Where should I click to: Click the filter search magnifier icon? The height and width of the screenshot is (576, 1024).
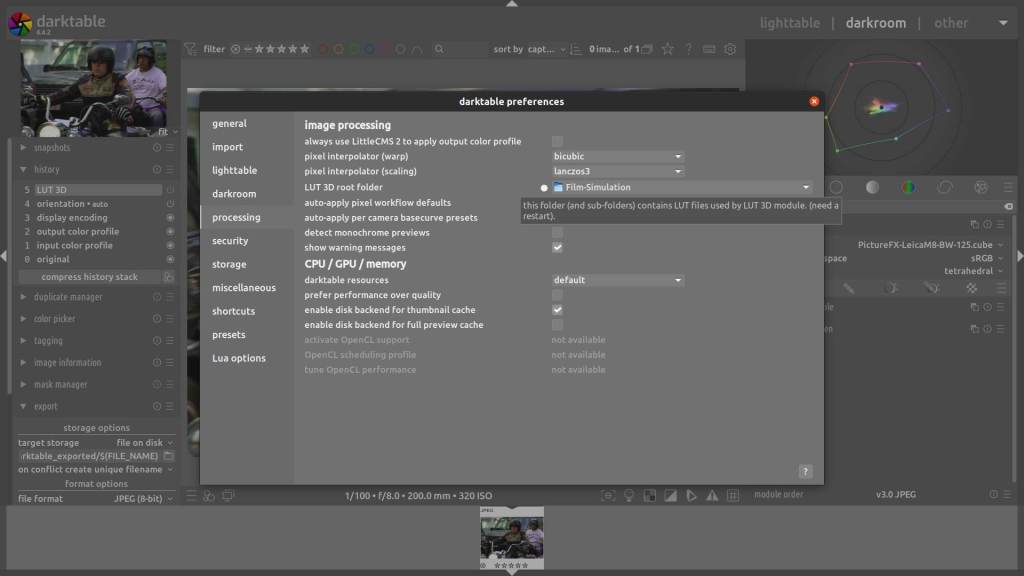click(x=439, y=49)
